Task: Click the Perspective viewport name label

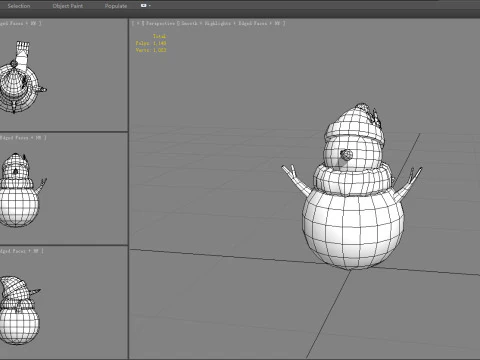Action: (160, 23)
